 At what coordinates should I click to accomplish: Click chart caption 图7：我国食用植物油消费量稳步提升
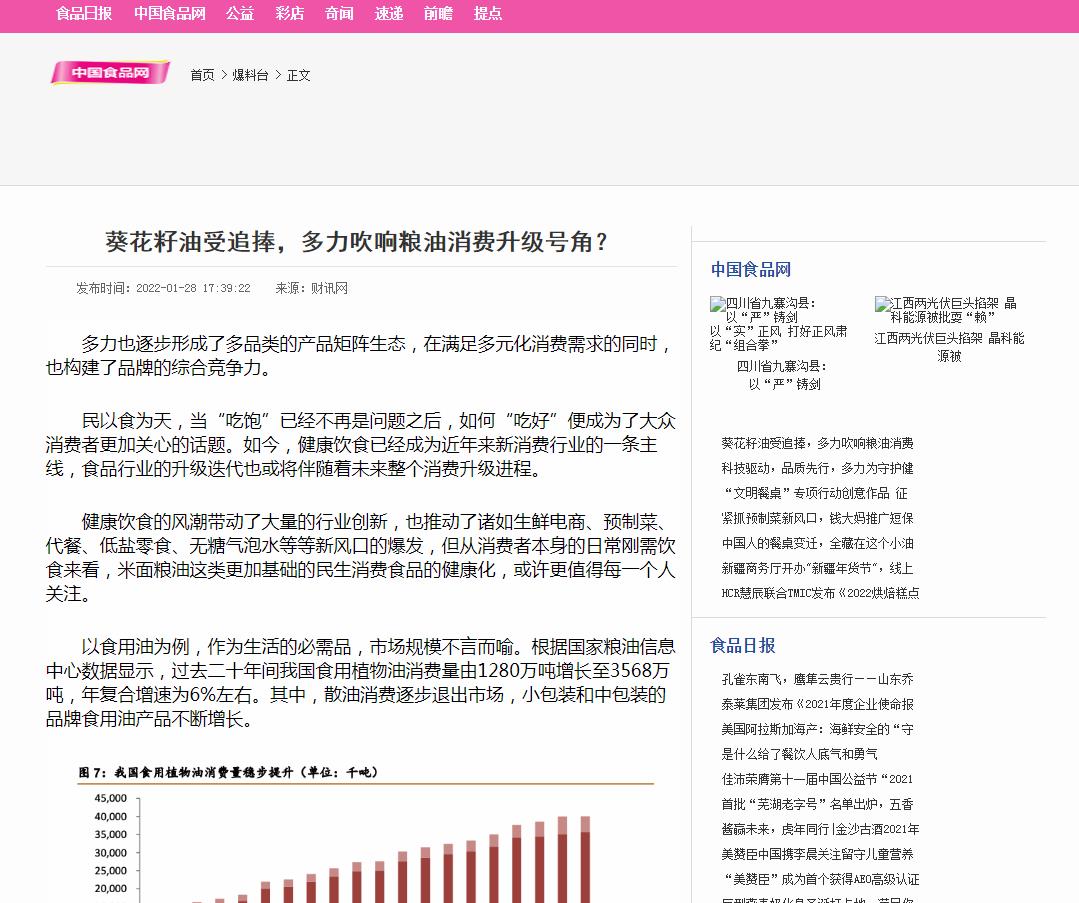[228, 772]
